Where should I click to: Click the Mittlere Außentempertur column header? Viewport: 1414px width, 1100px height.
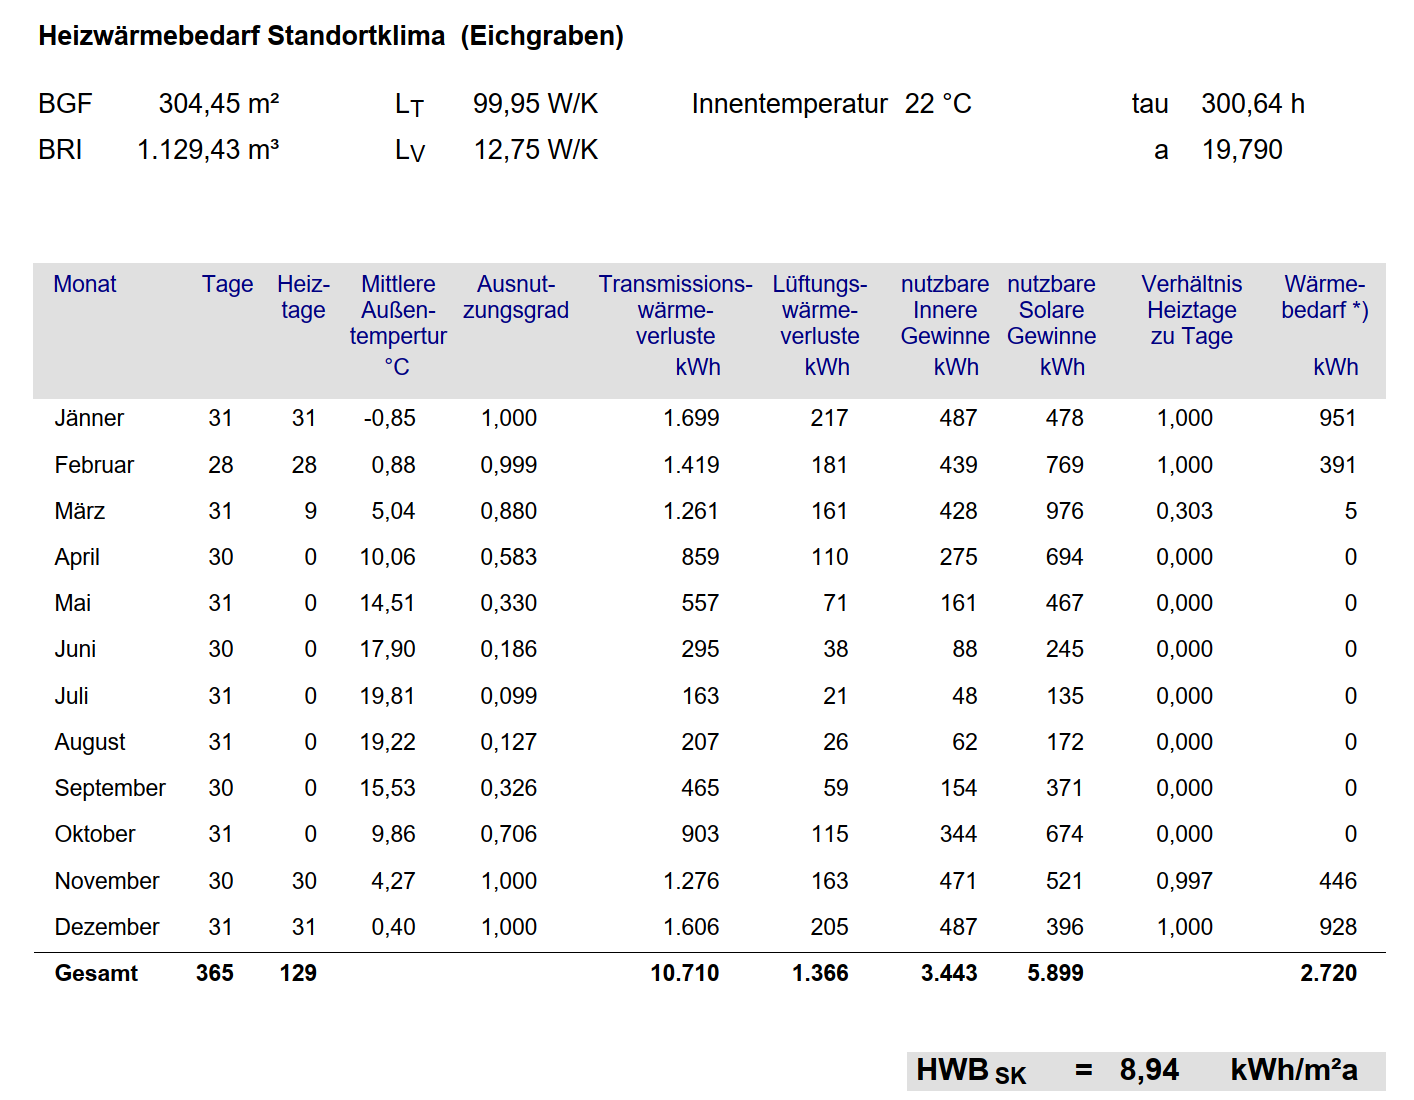click(398, 325)
